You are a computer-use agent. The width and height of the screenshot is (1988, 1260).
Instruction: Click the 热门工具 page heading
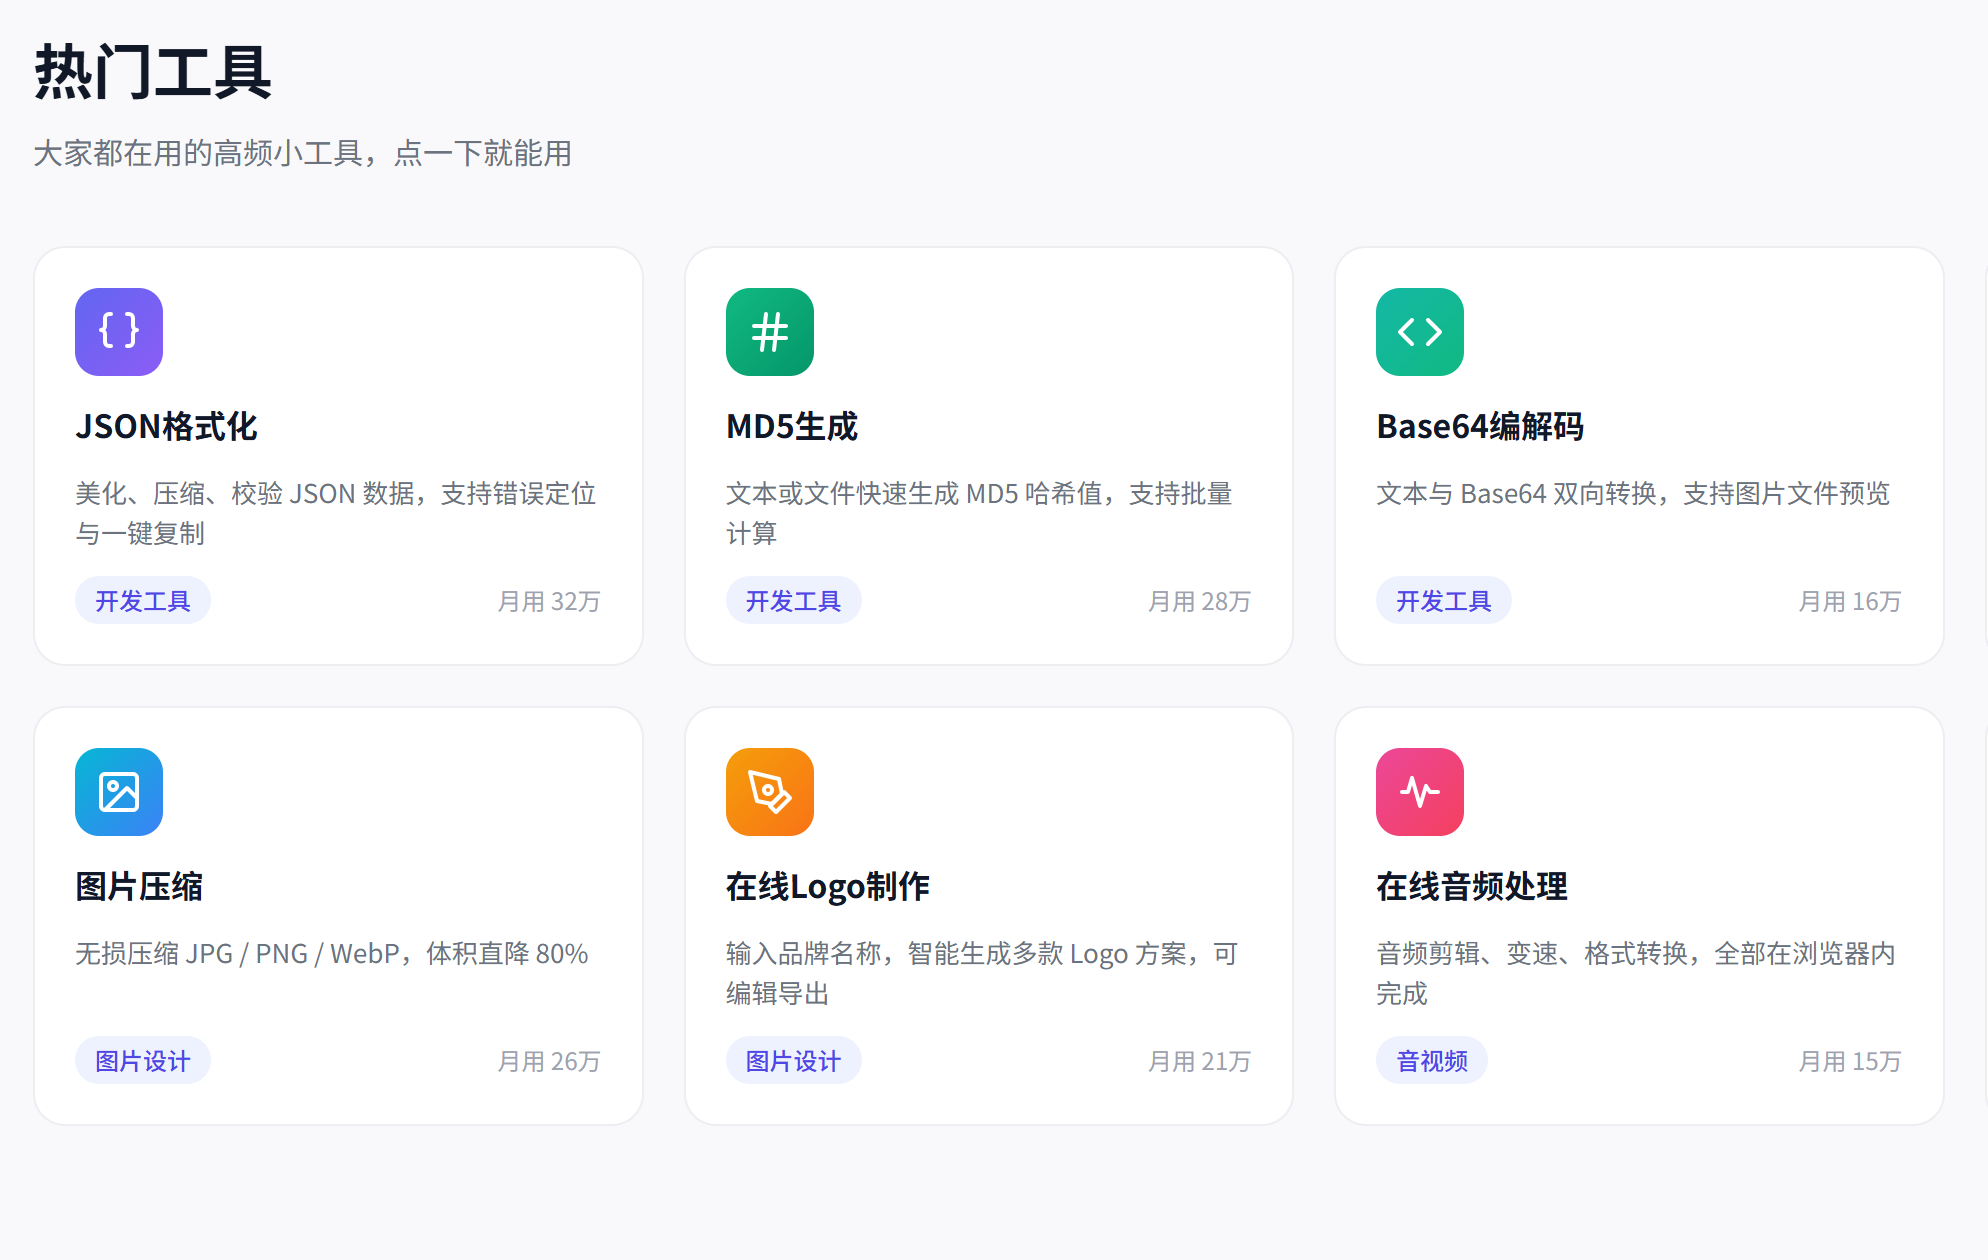click(153, 72)
